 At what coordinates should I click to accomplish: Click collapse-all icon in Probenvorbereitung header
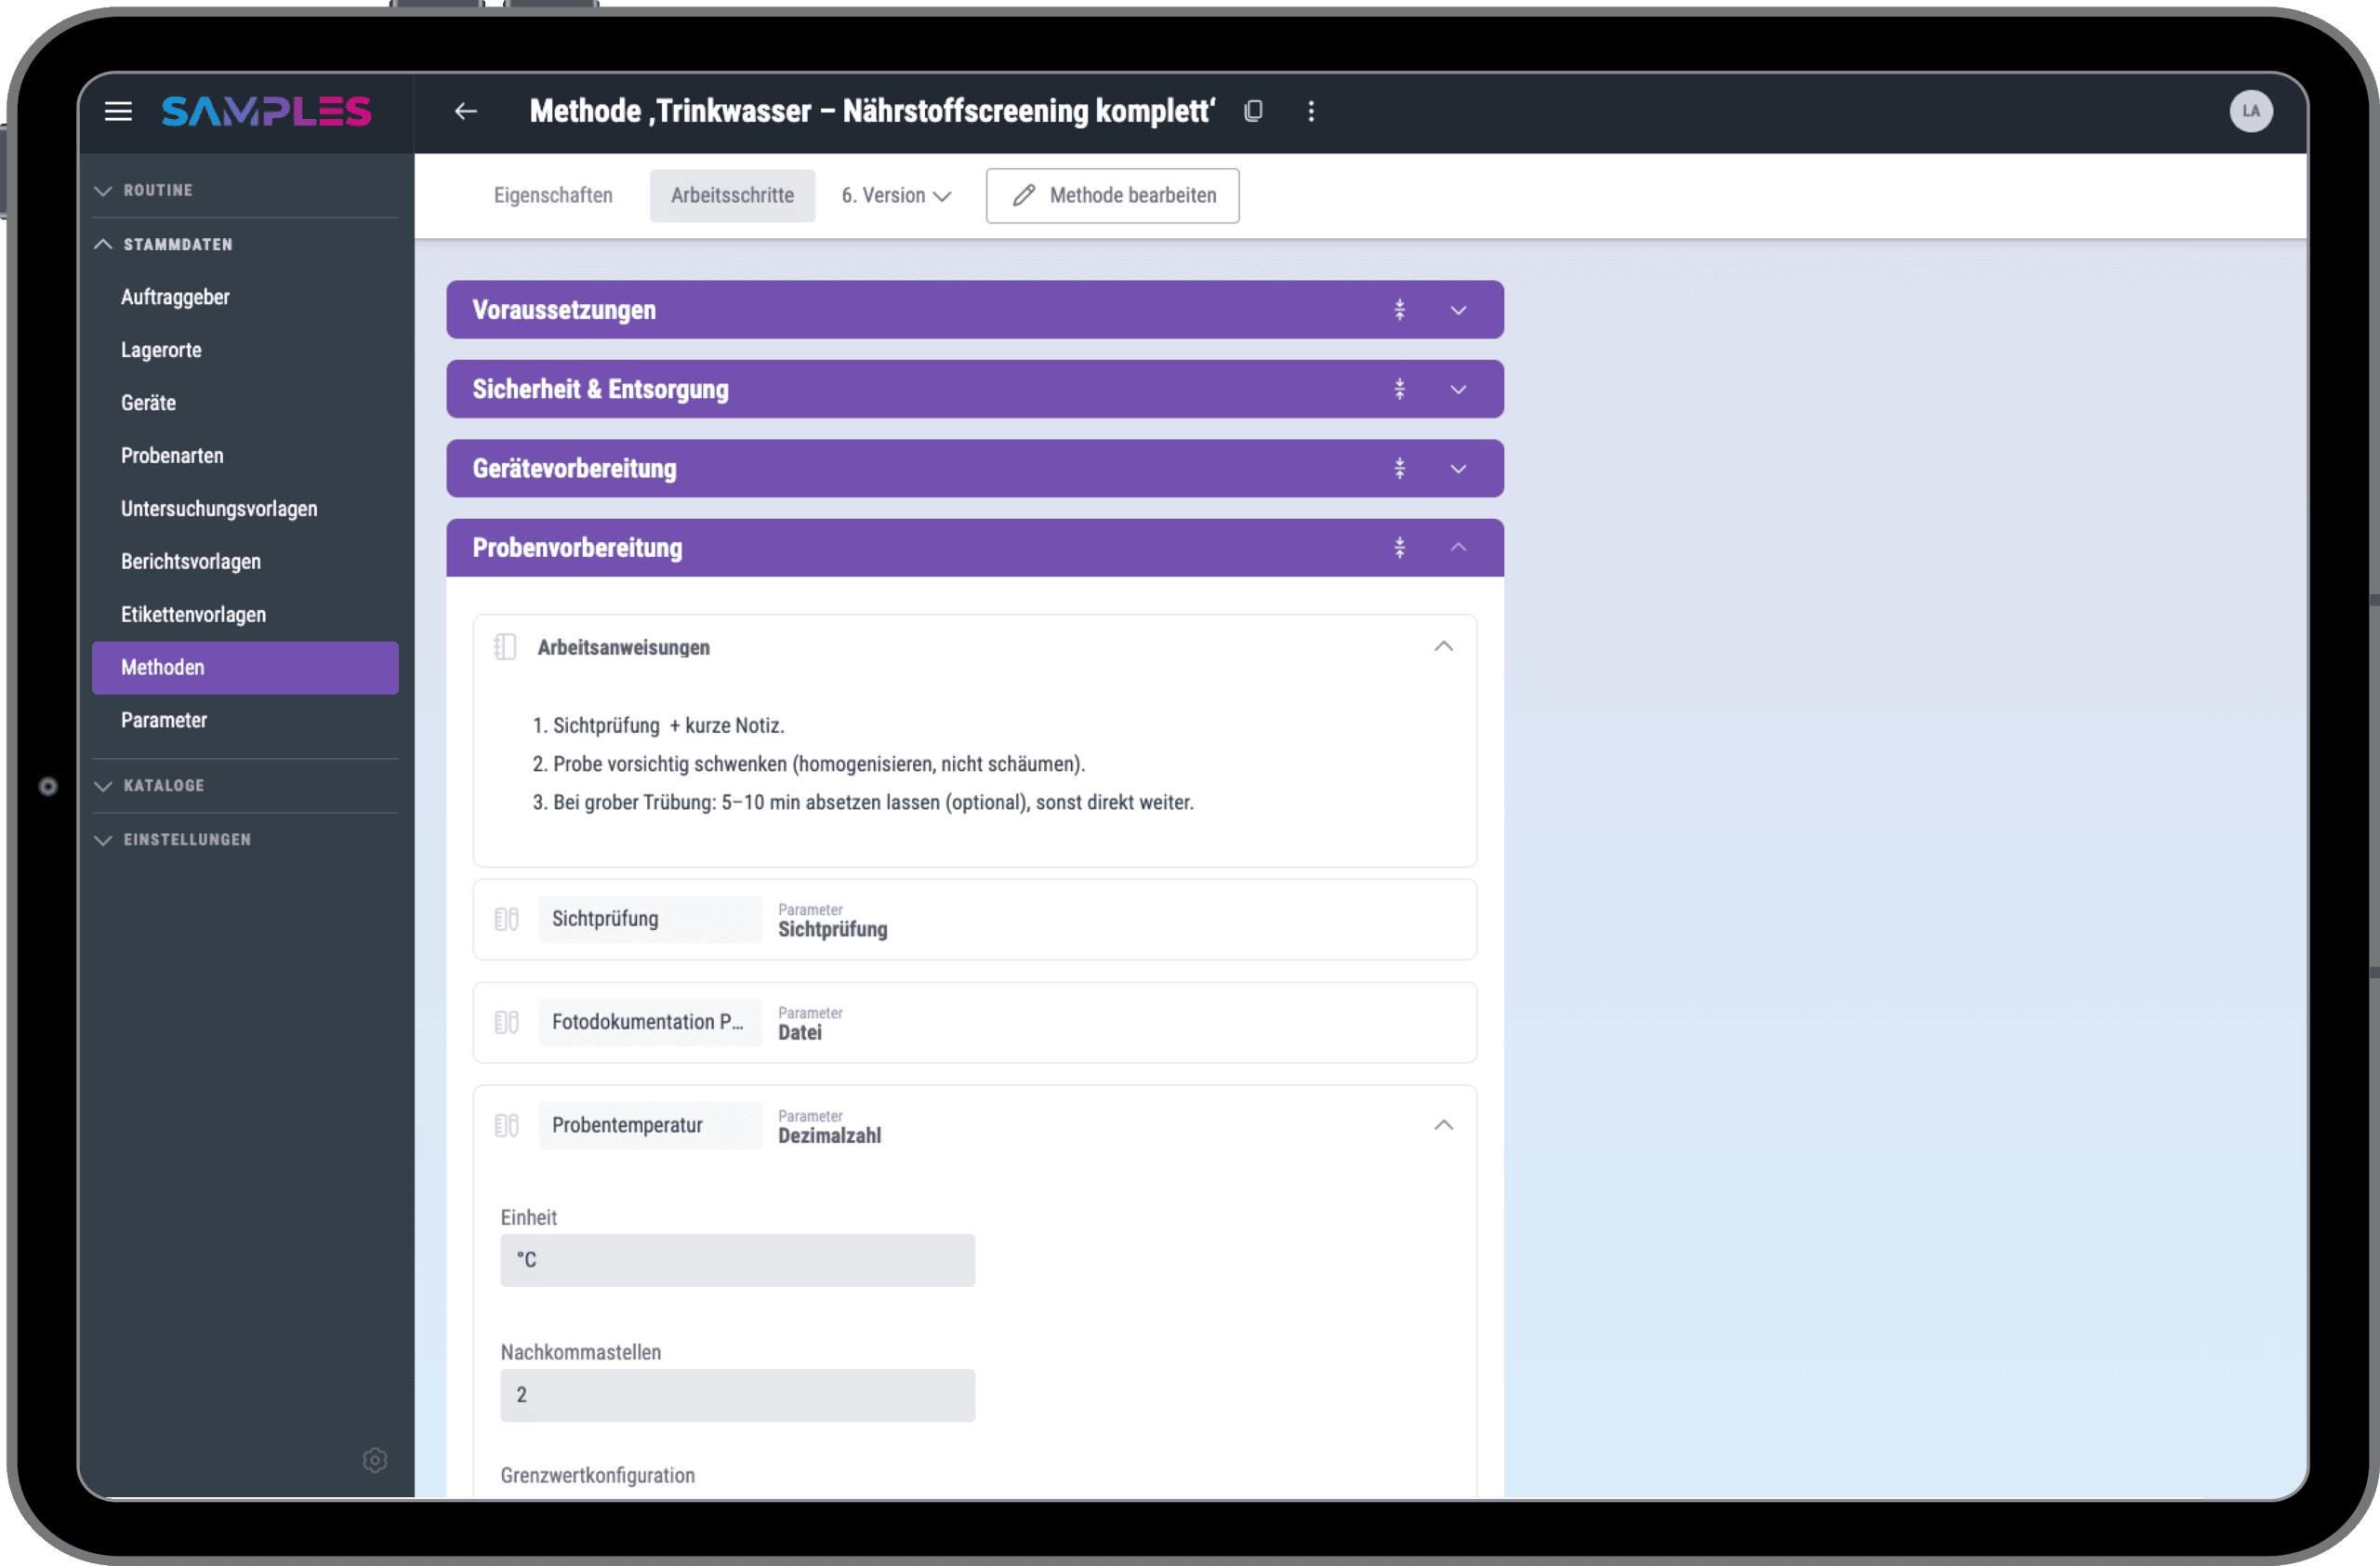coord(1400,547)
